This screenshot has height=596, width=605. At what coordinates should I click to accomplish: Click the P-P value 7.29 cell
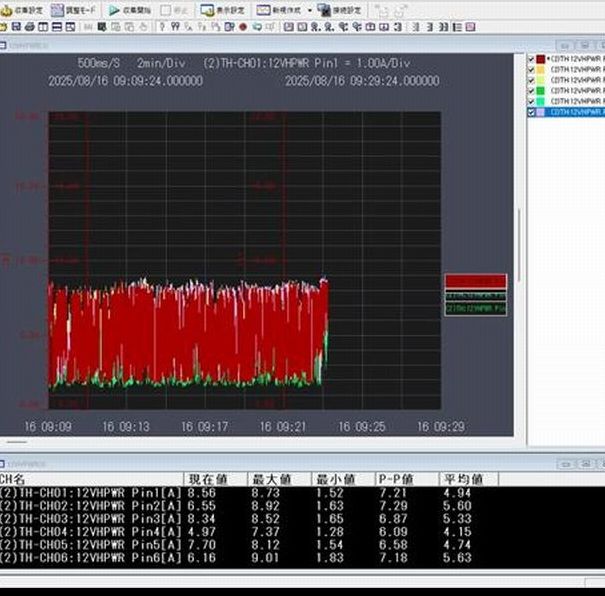(x=393, y=506)
